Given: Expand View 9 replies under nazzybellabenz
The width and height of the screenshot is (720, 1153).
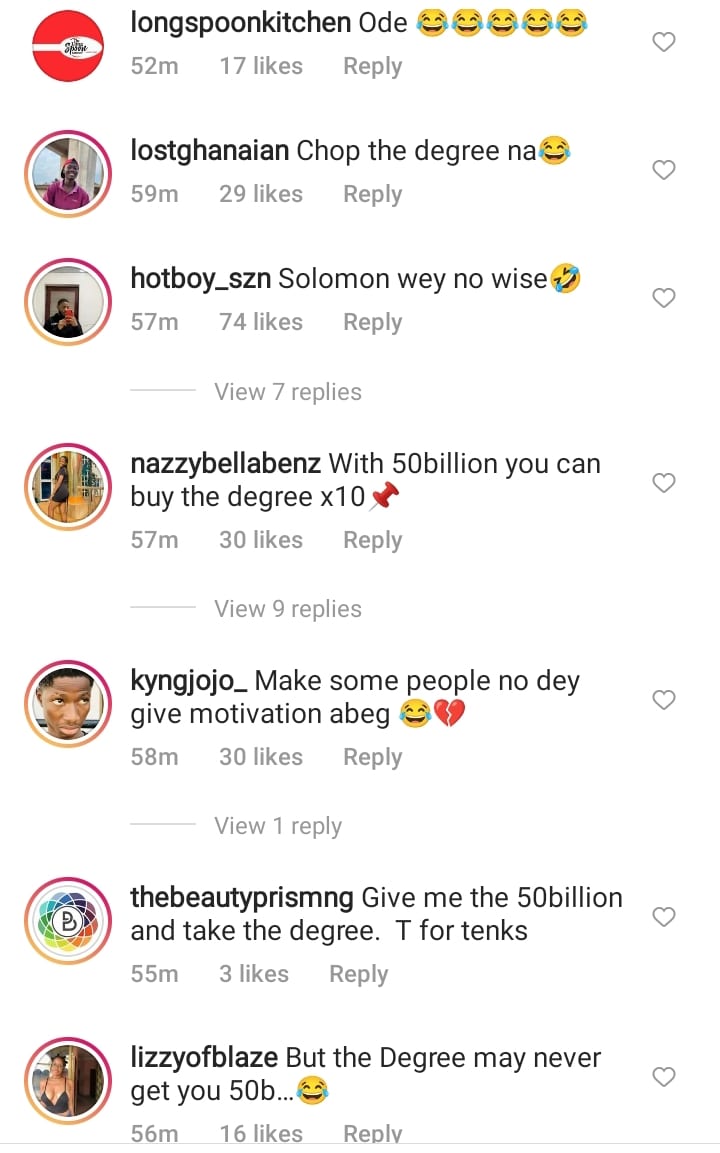Looking at the screenshot, I should [288, 609].
